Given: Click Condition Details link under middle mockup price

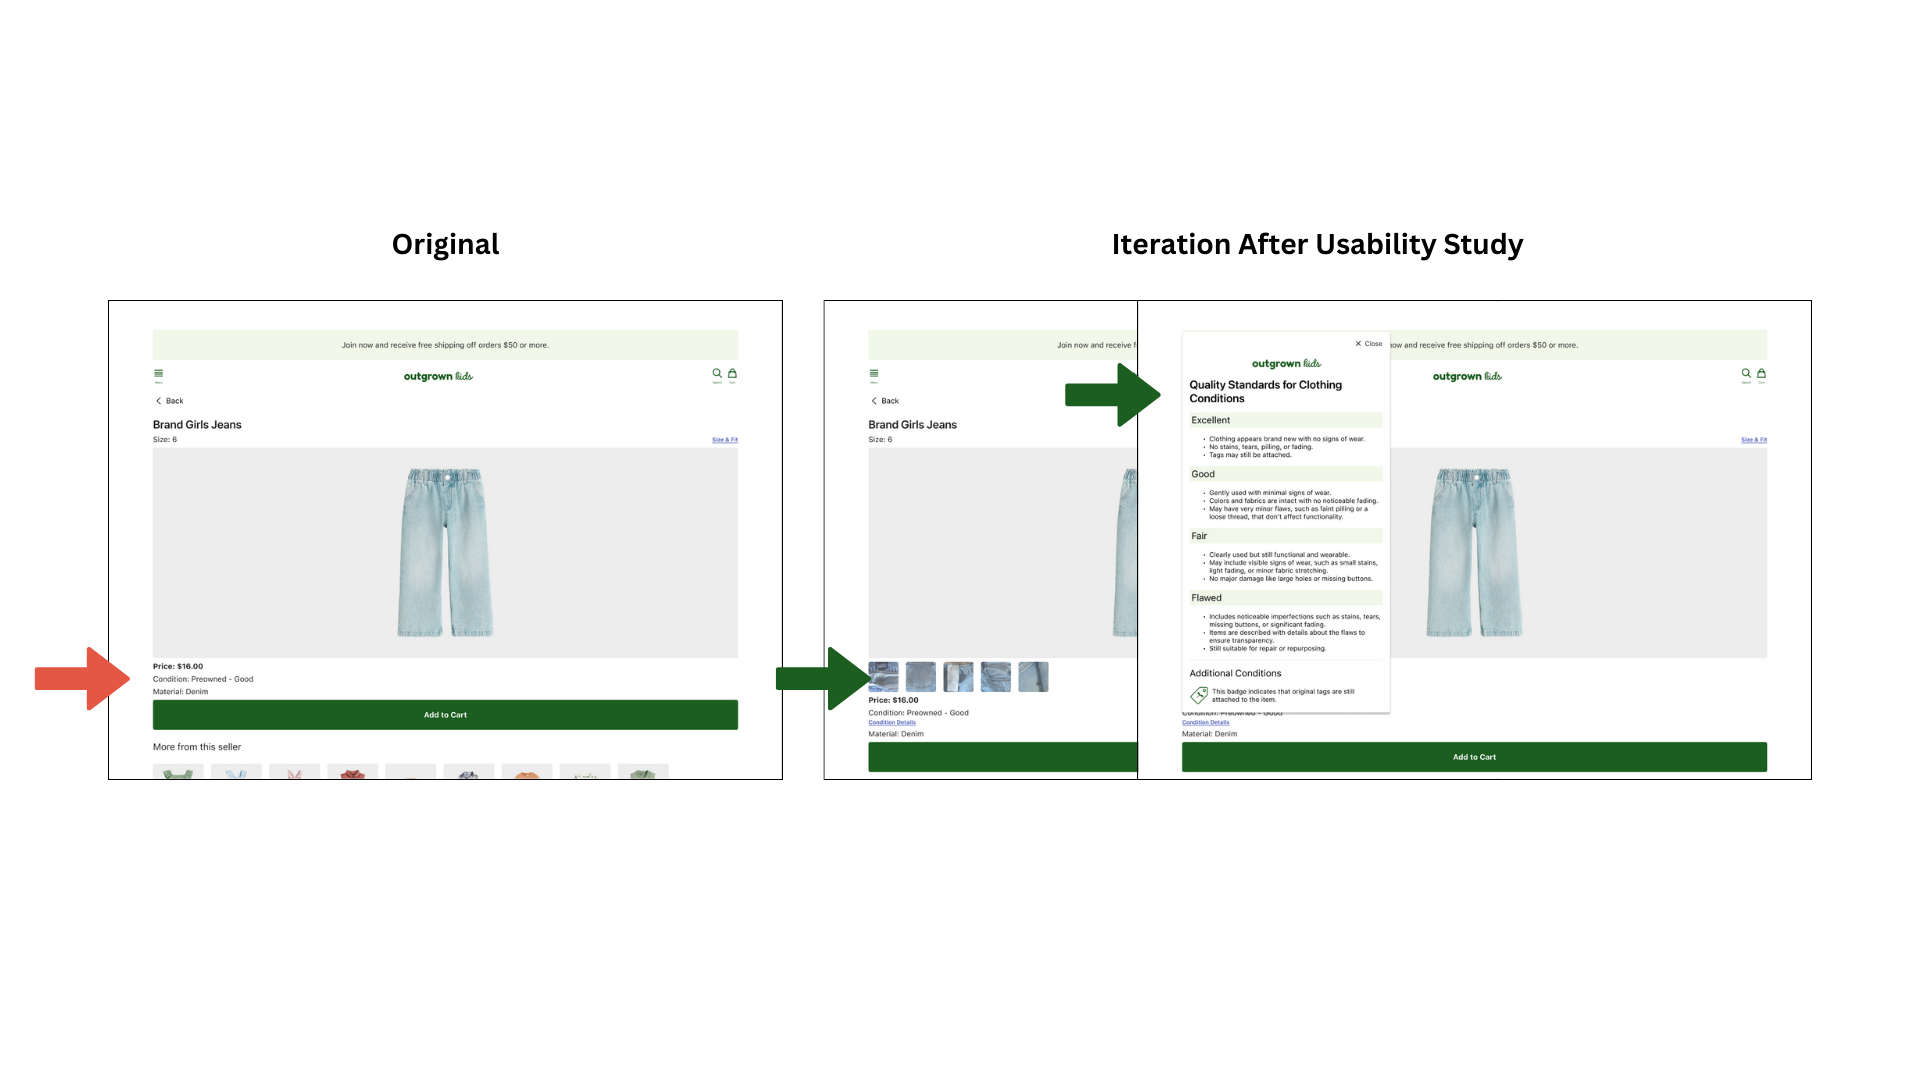Looking at the screenshot, I should 892,723.
